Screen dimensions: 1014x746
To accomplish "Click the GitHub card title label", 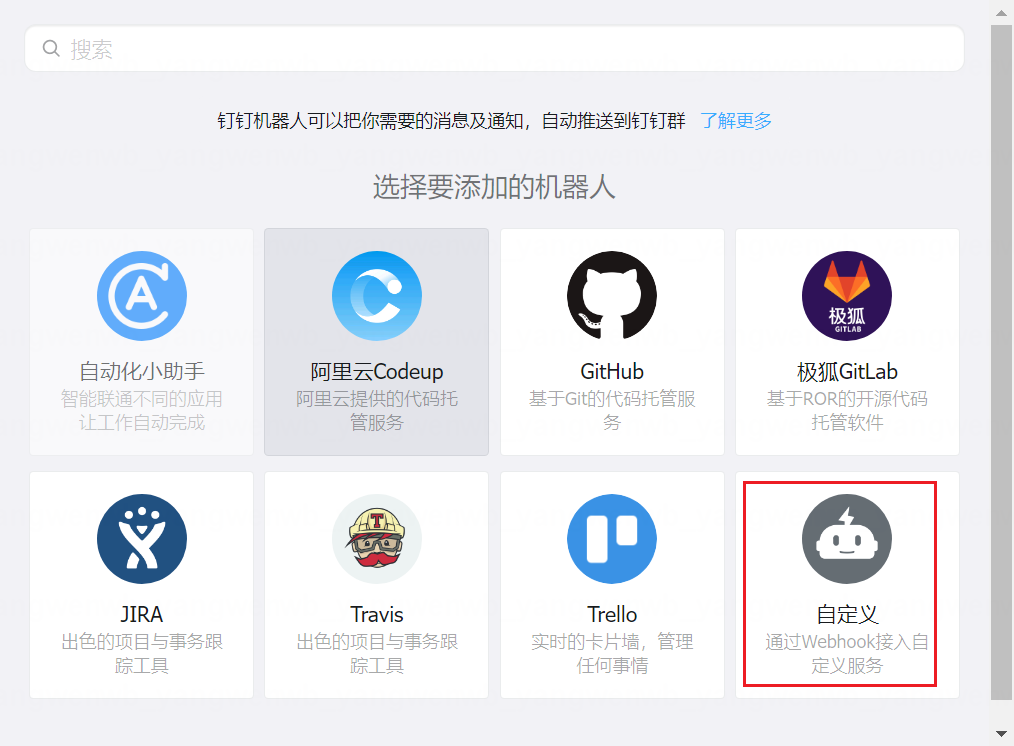I will tap(611, 372).
